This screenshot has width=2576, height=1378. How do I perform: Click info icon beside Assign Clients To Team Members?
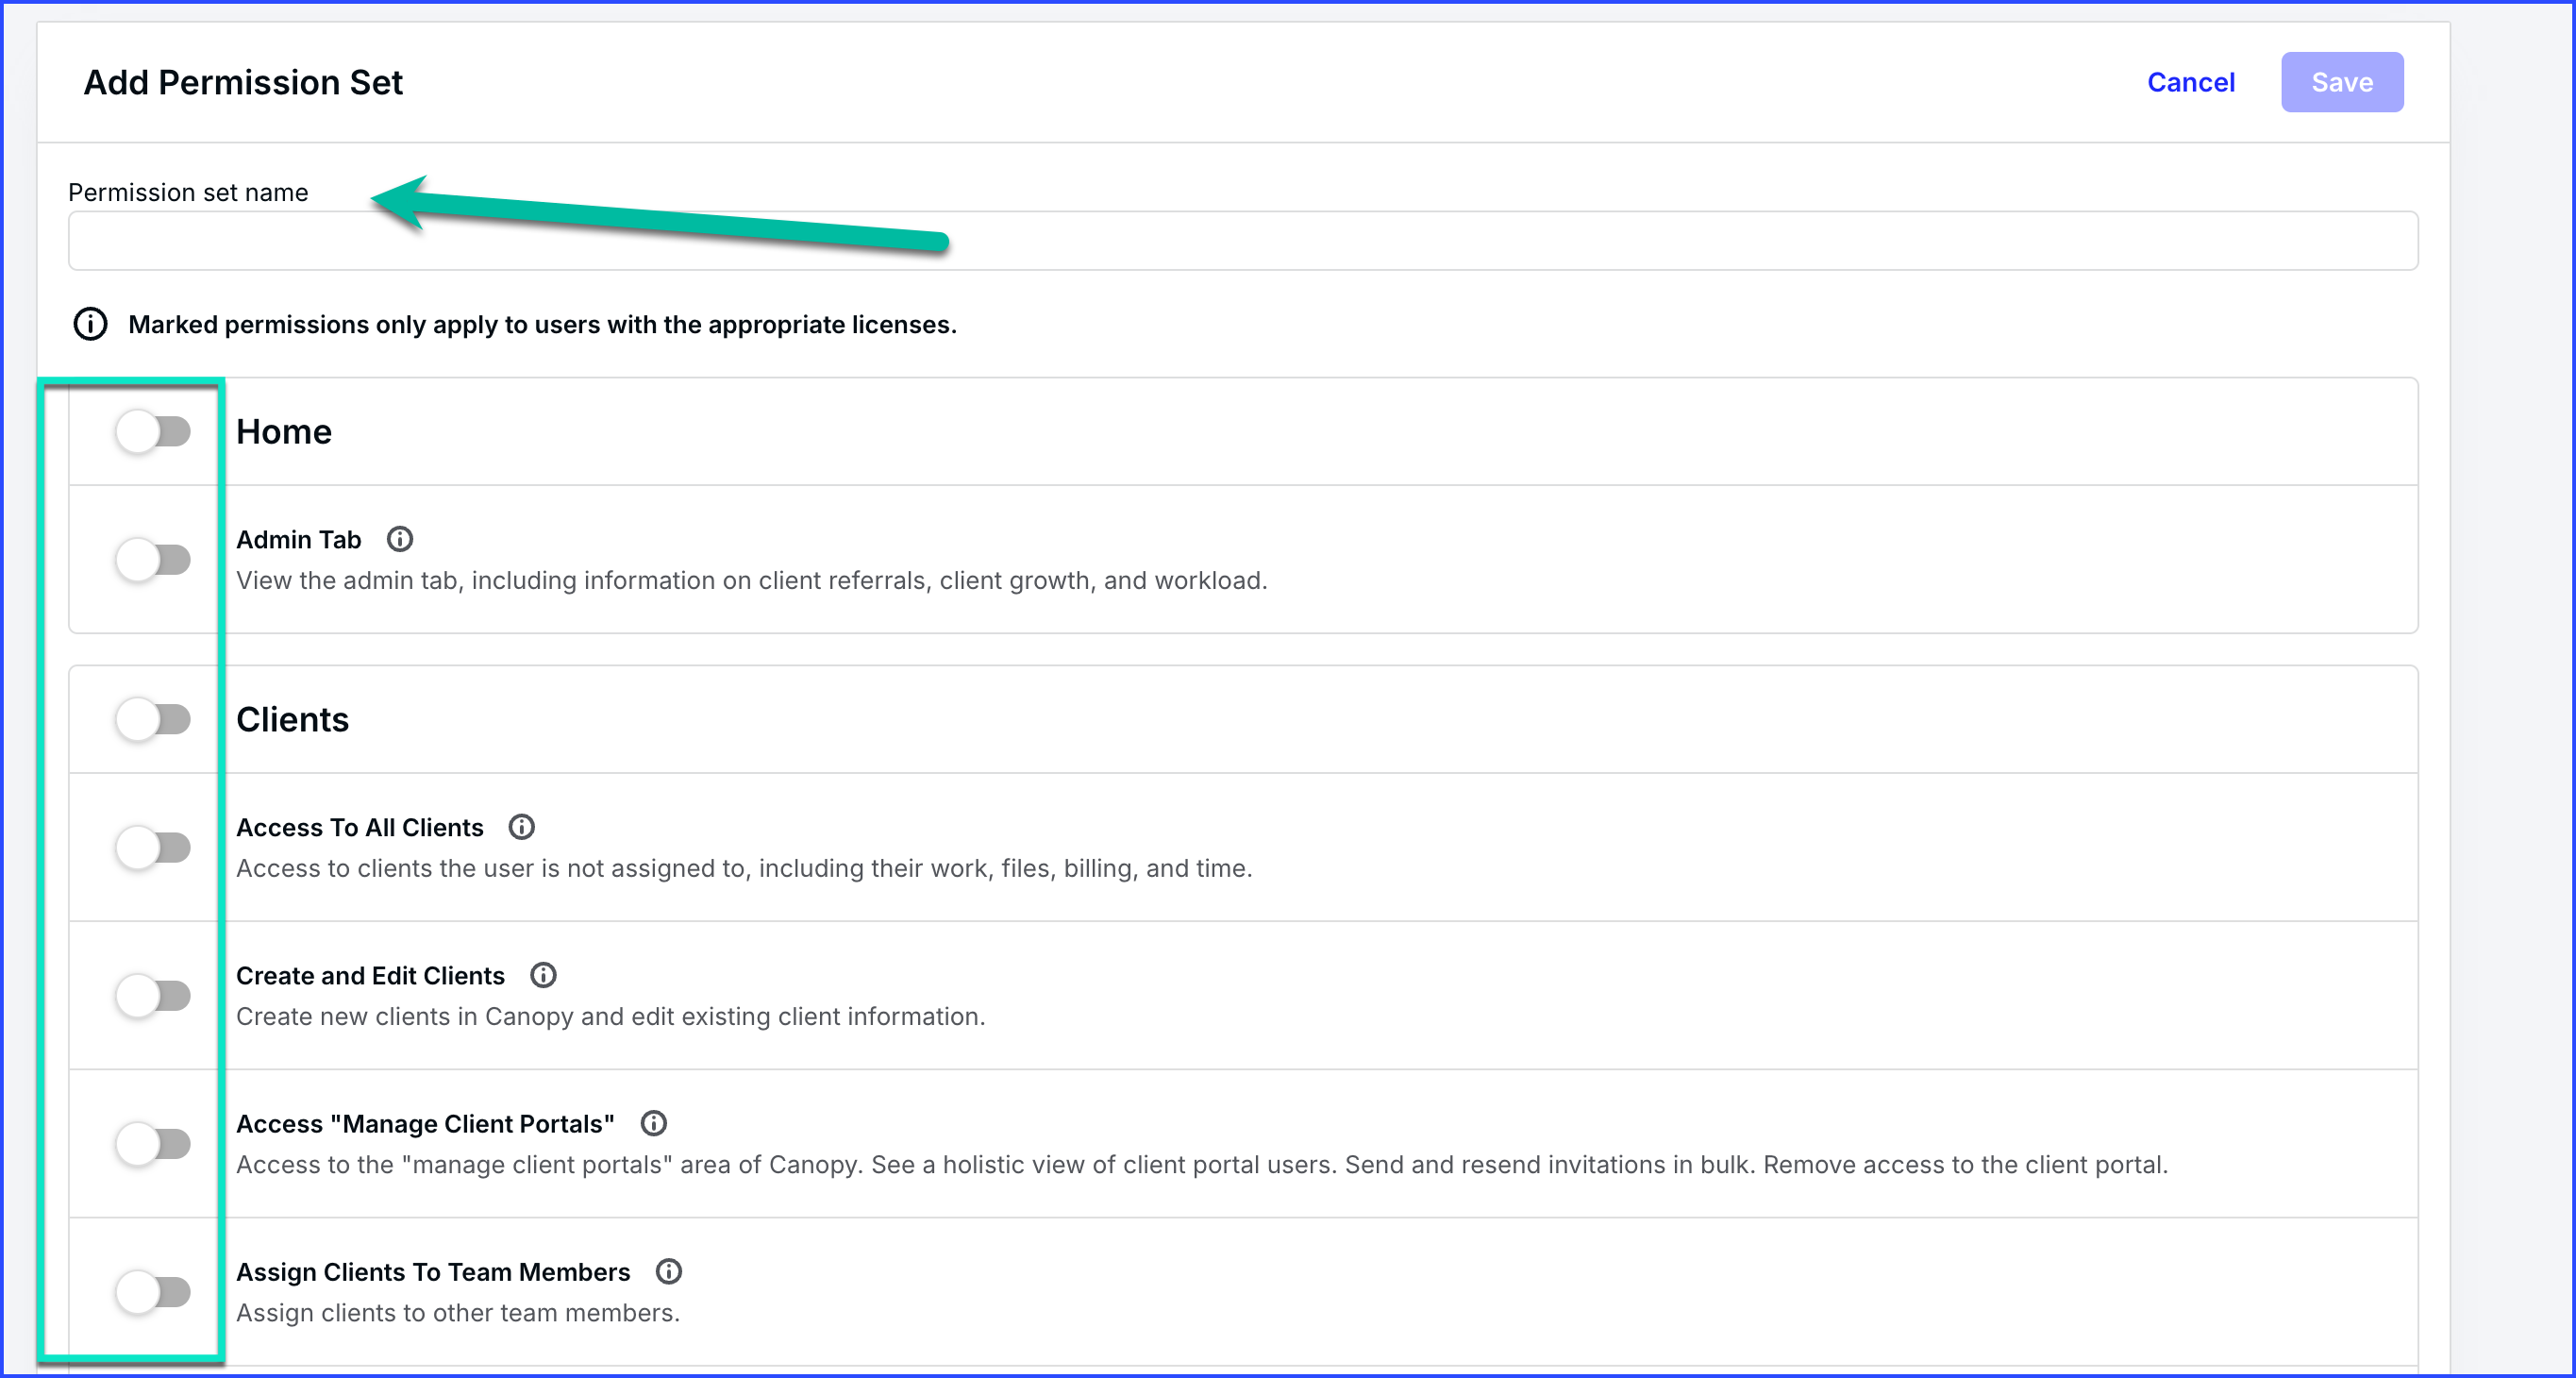[x=669, y=1271]
